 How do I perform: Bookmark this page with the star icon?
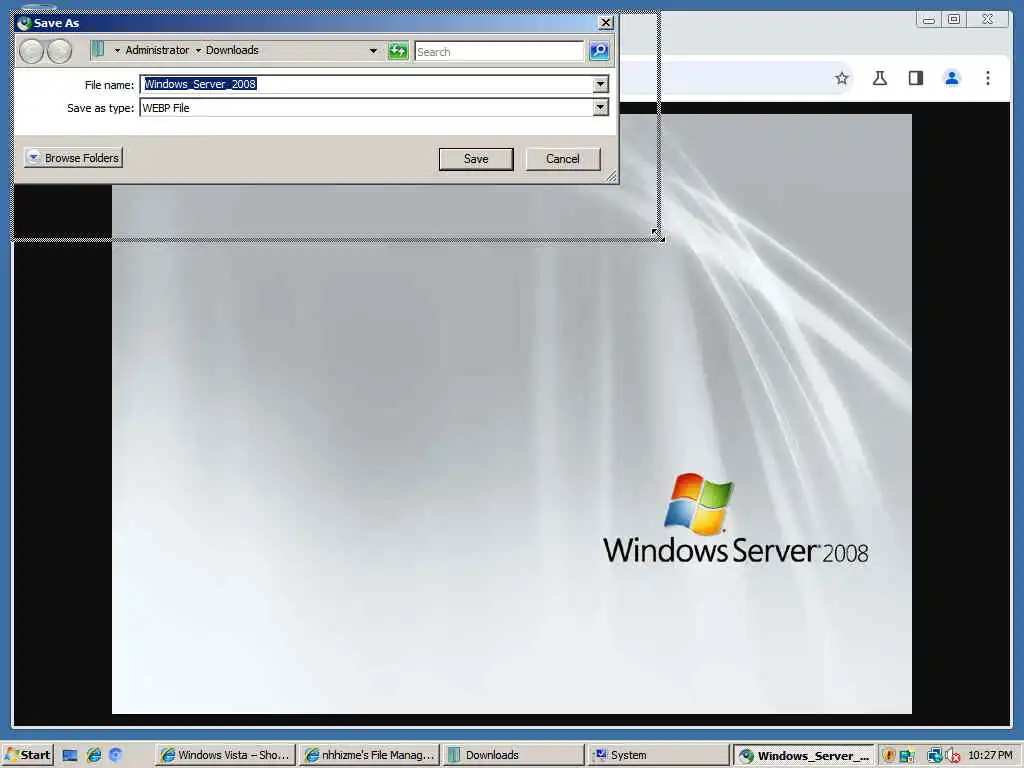pyautogui.click(x=842, y=78)
